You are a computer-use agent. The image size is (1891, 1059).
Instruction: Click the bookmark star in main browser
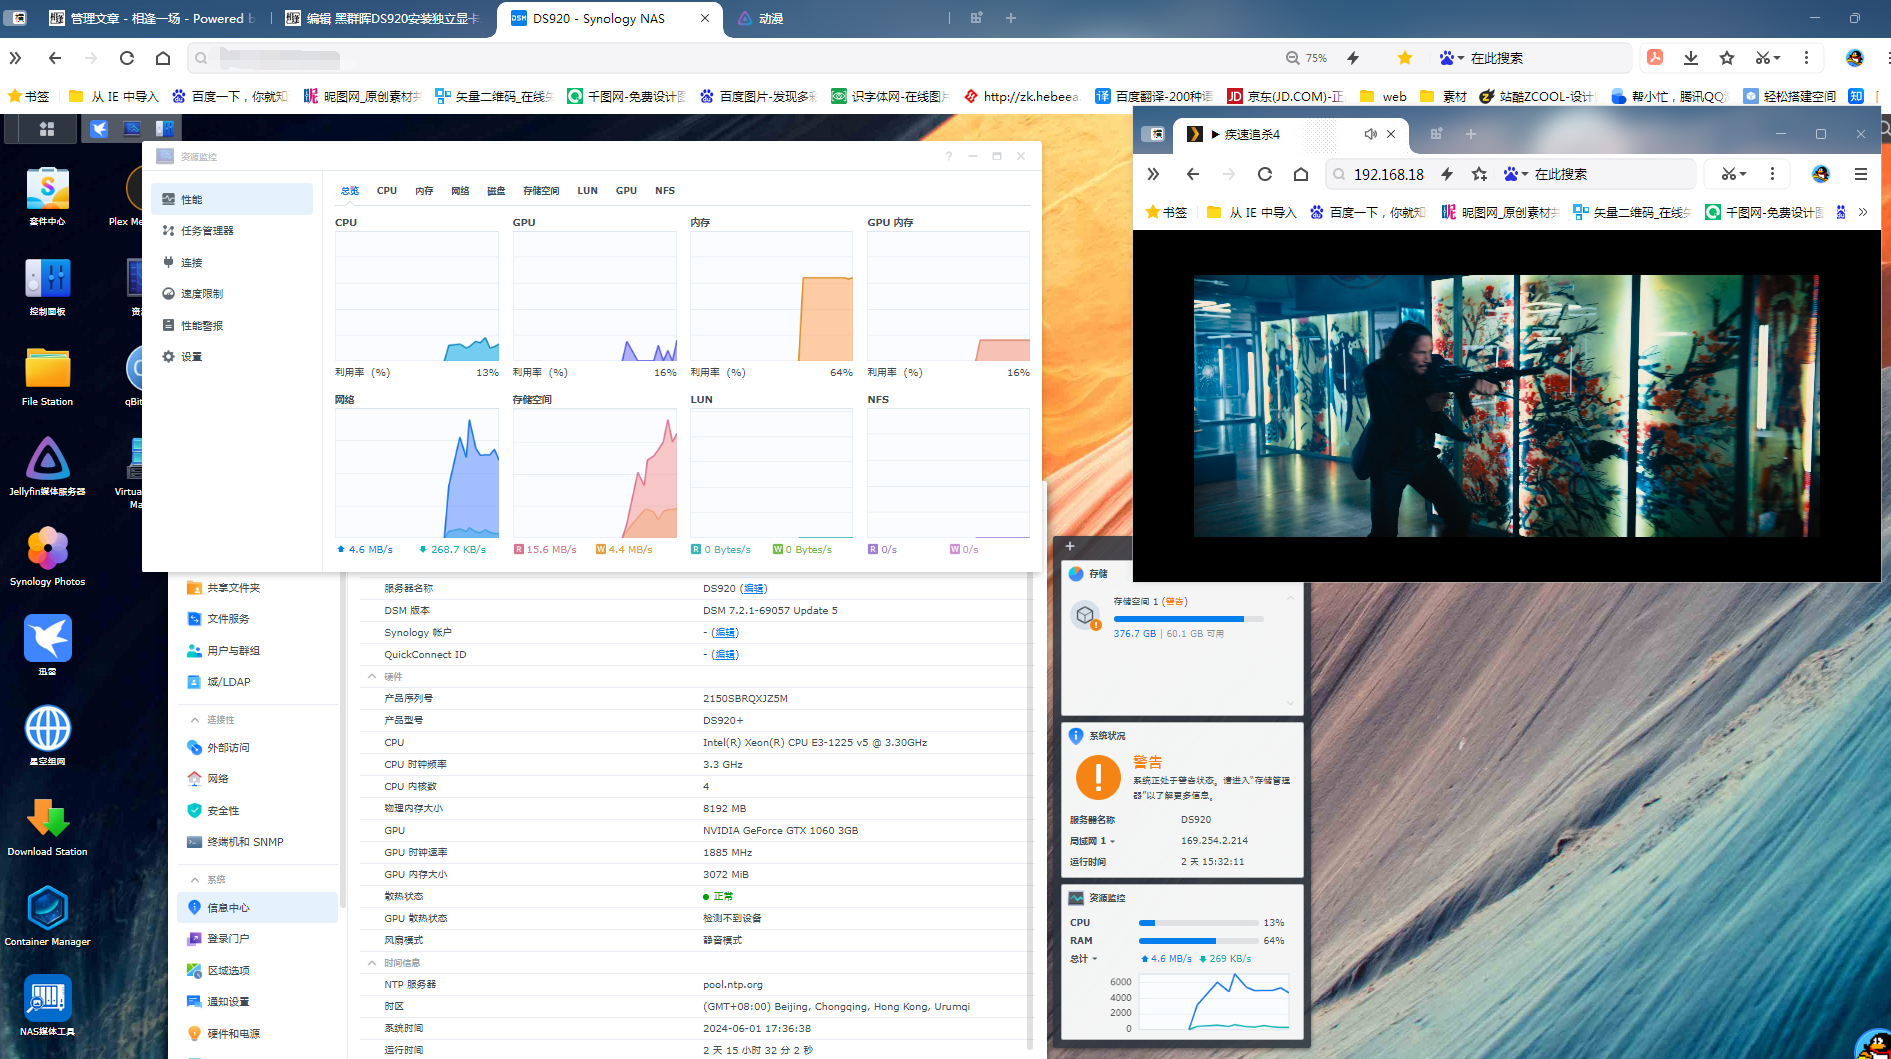(x=1404, y=58)
